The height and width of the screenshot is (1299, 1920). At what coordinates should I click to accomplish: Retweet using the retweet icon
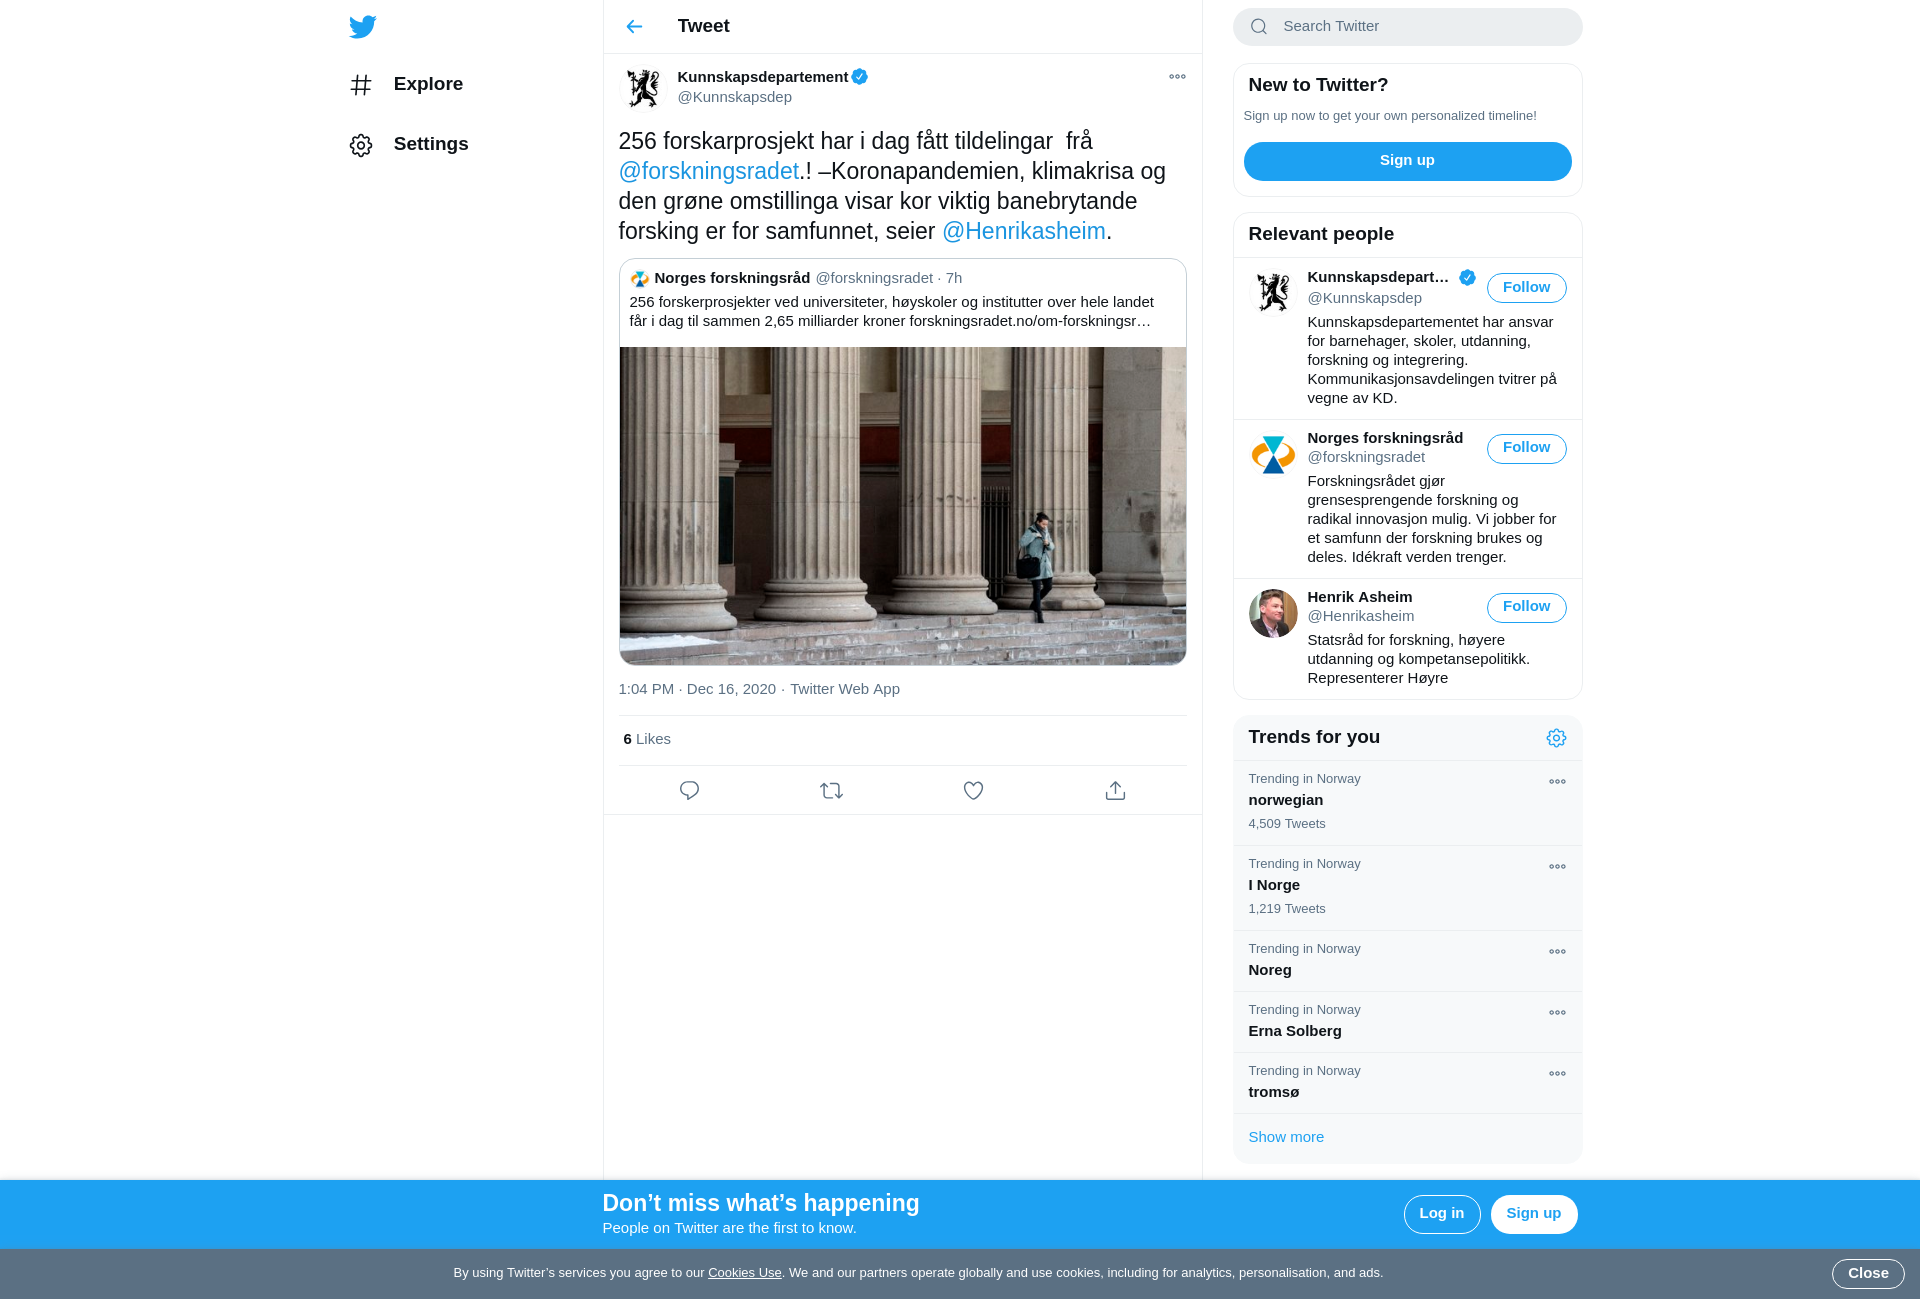coord(831,791)
